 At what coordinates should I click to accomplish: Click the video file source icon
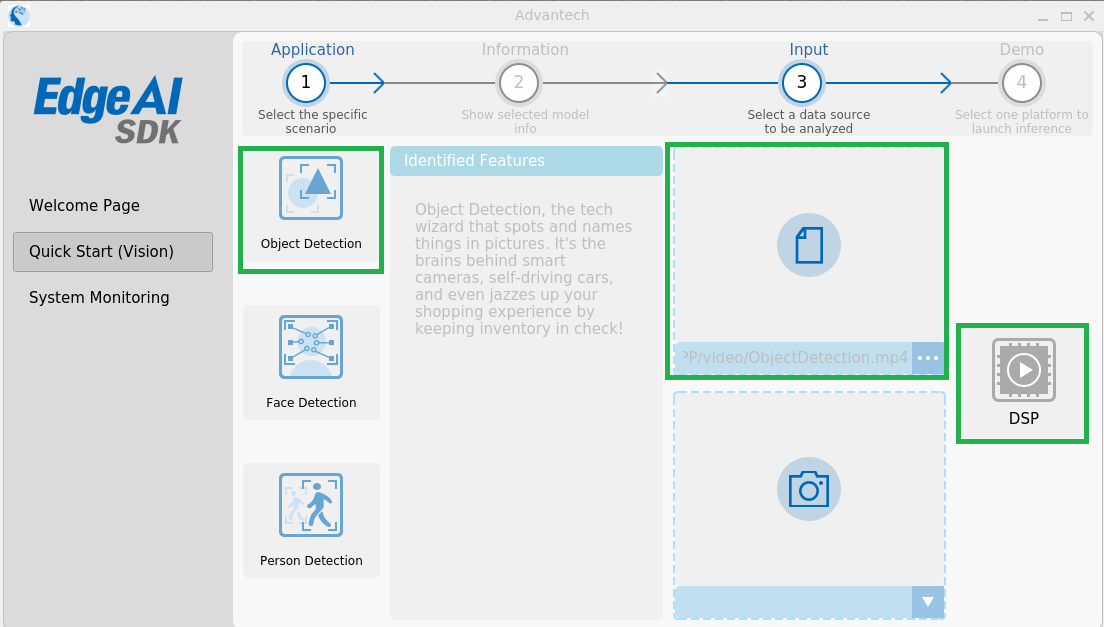(808, 244)
